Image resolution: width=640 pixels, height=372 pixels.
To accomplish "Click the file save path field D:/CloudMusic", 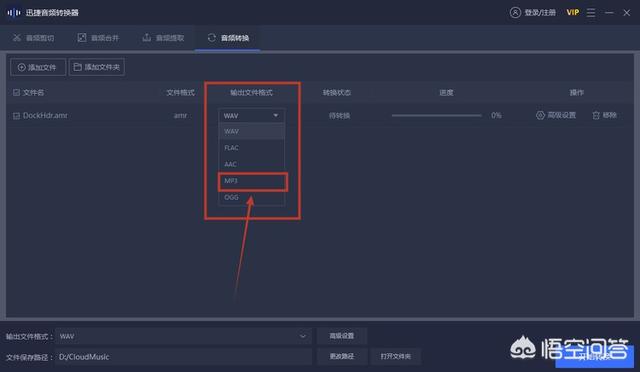I will [x=184, y=357].
